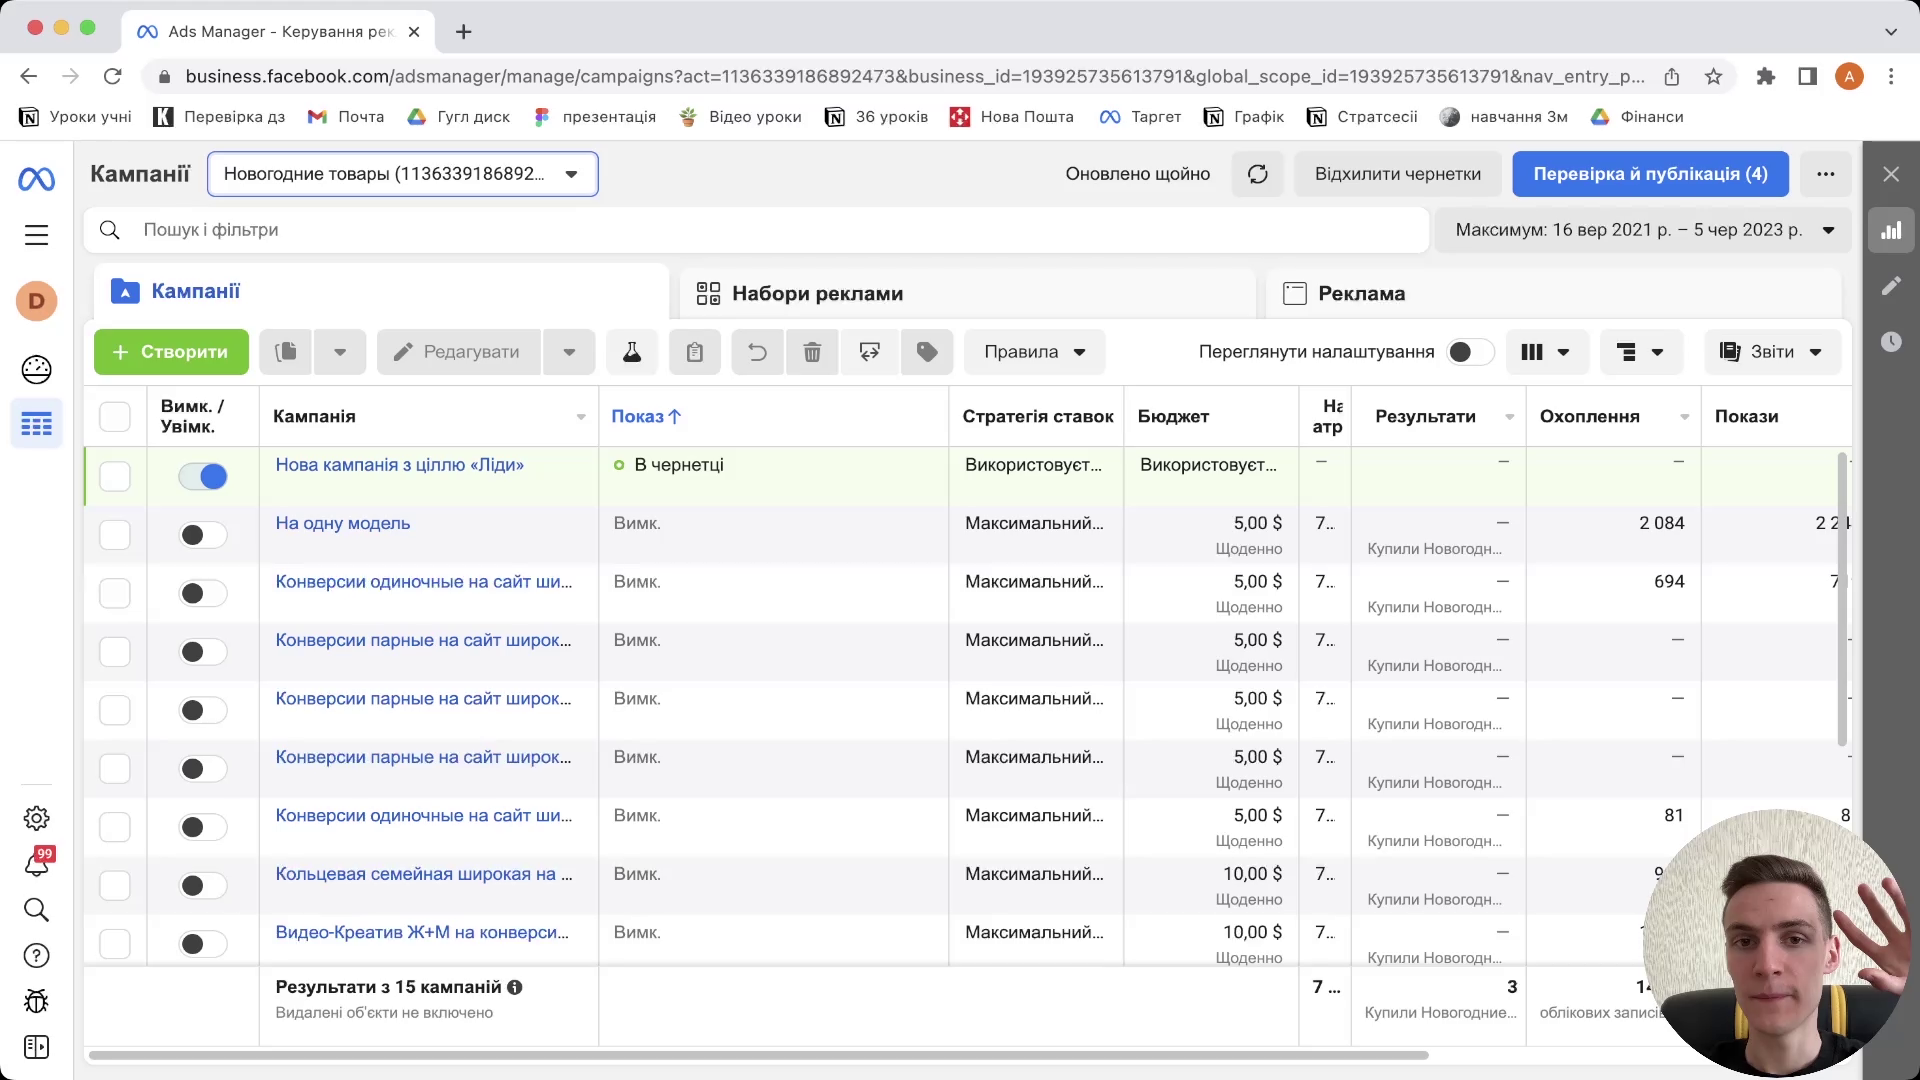Click Перевірка й публікація (4) button
Viewport: 1920px width, 1080px height.
tap(1650, 174)
